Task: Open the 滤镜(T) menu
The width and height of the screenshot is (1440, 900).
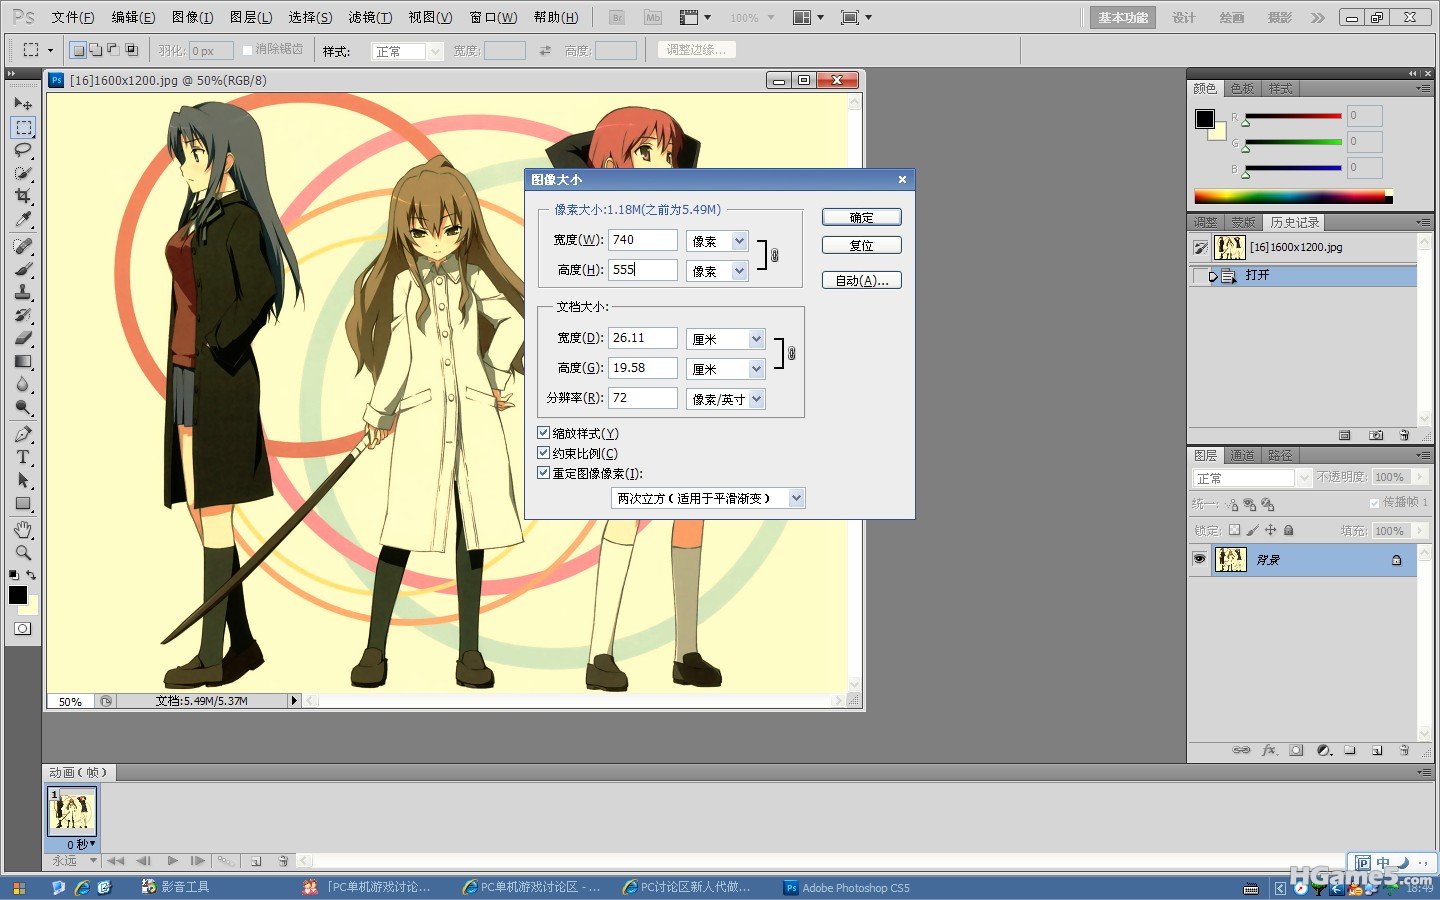Action: click(x=370, y=17)
